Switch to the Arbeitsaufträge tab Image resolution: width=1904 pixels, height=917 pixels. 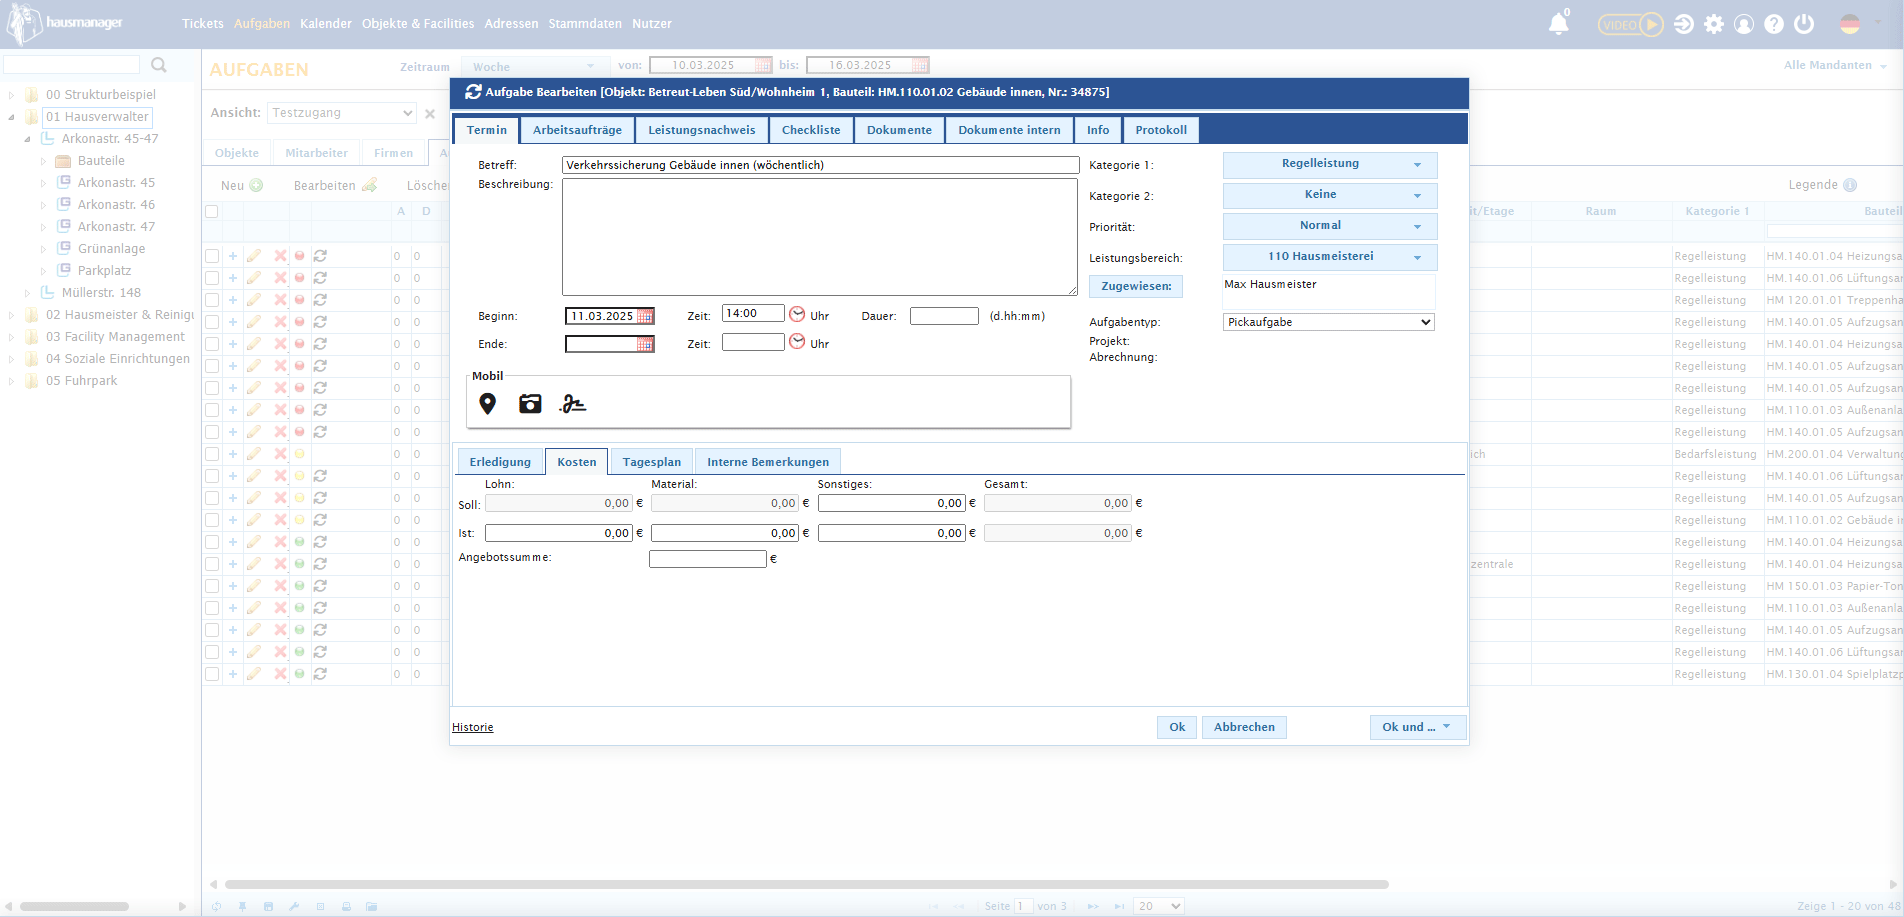(x=577, y=130)
